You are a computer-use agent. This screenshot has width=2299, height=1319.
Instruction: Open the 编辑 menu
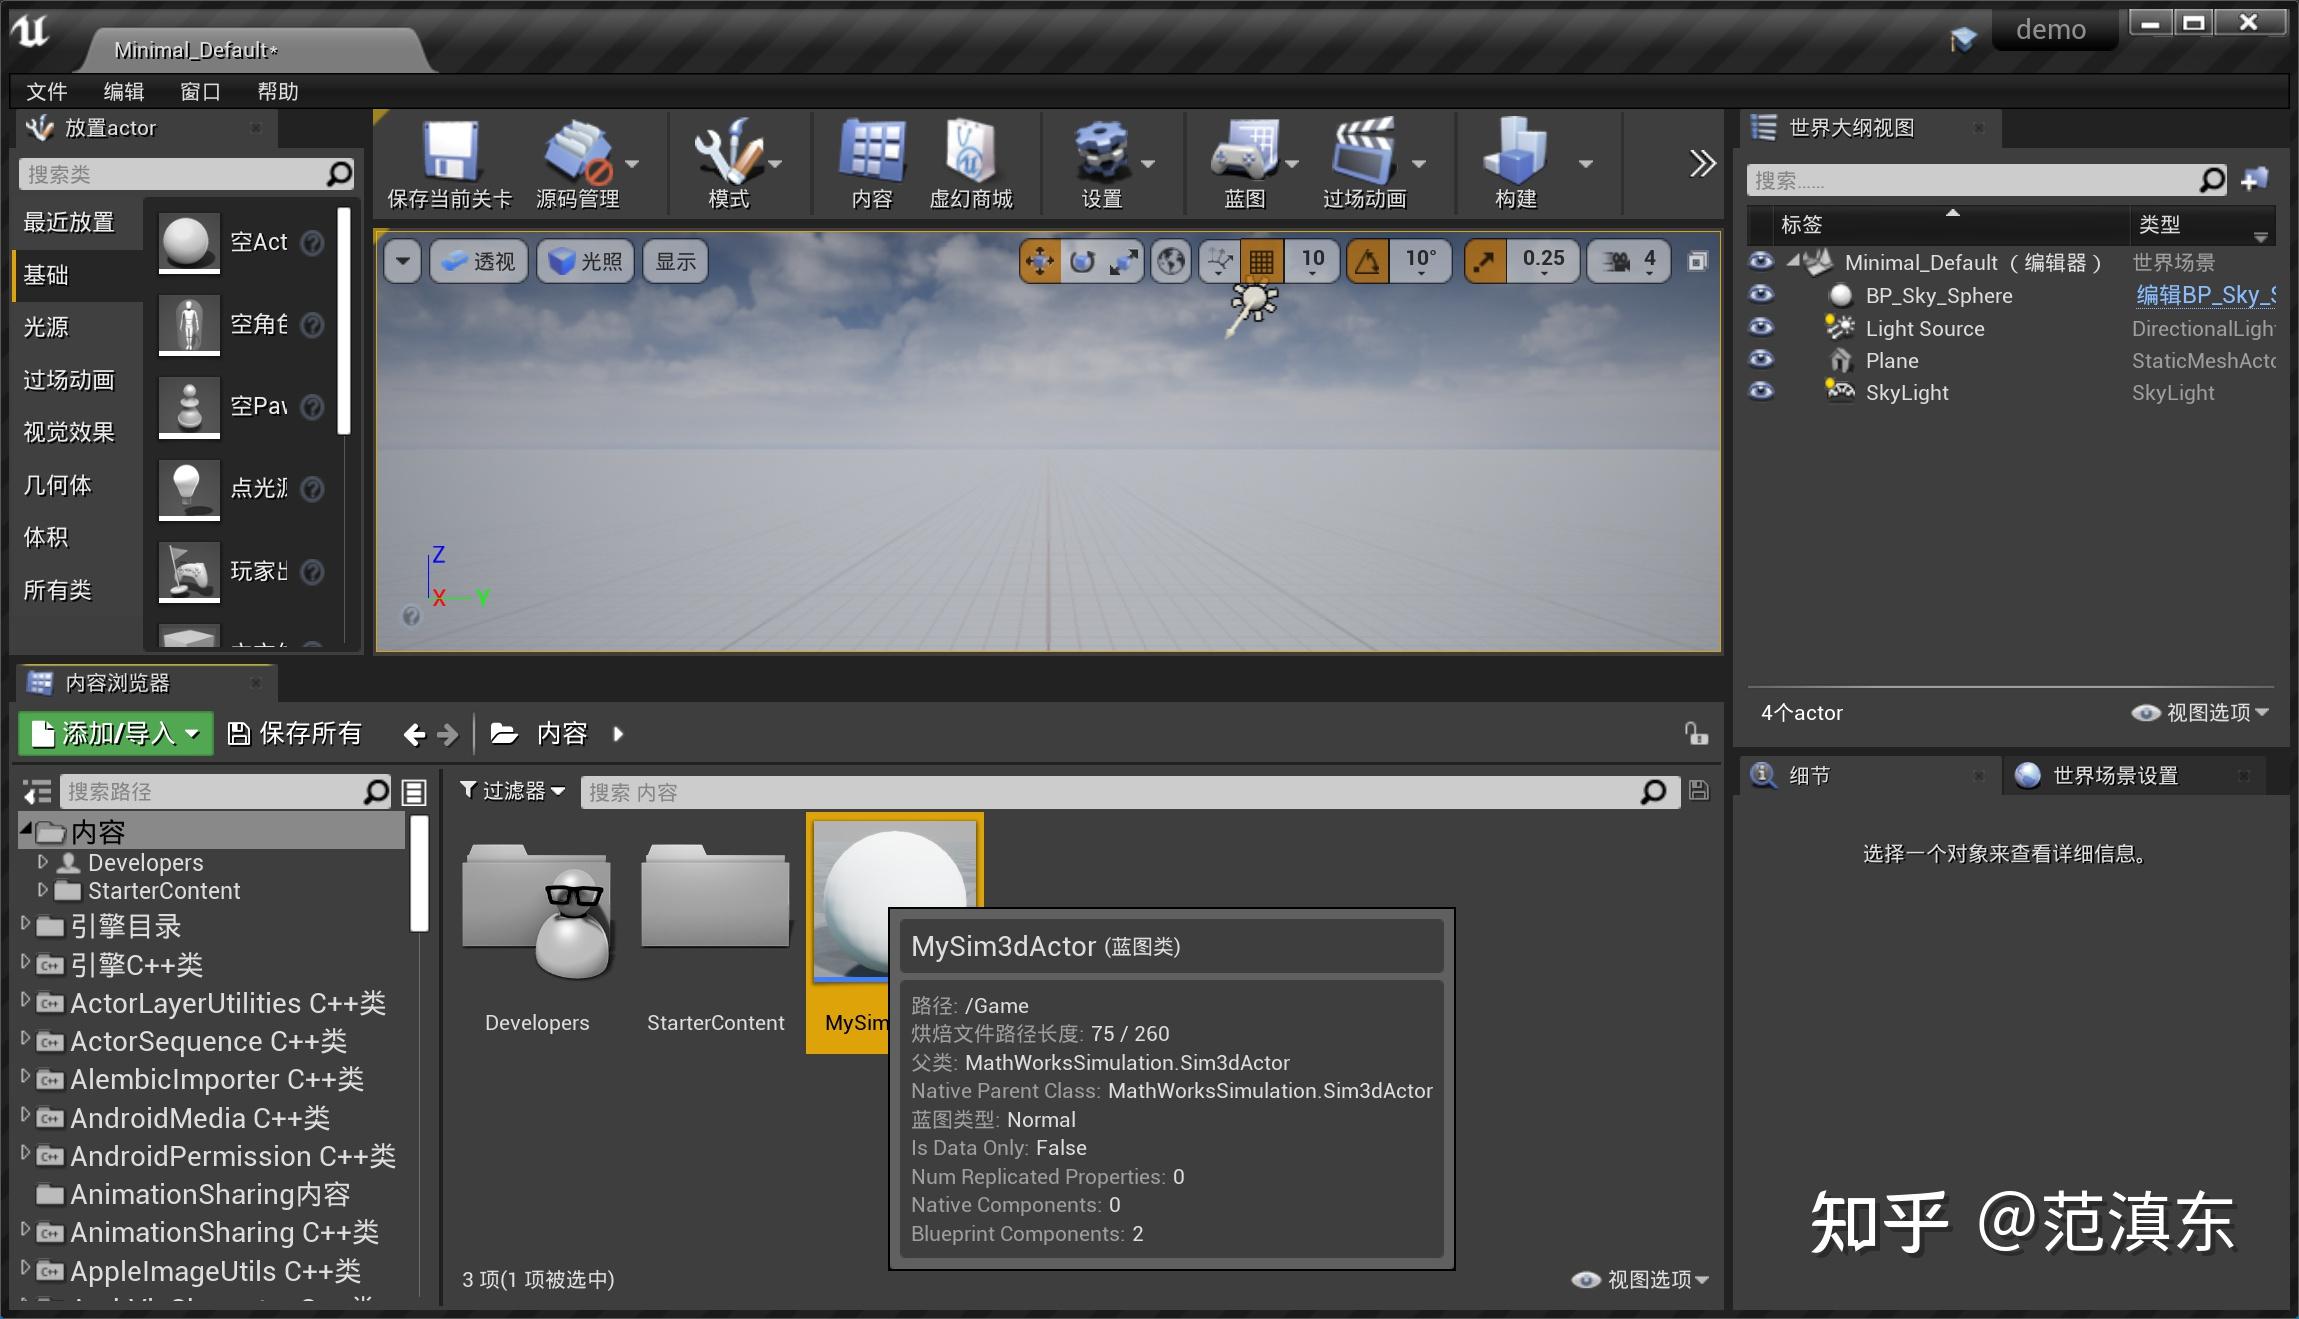tap(121, 91)
